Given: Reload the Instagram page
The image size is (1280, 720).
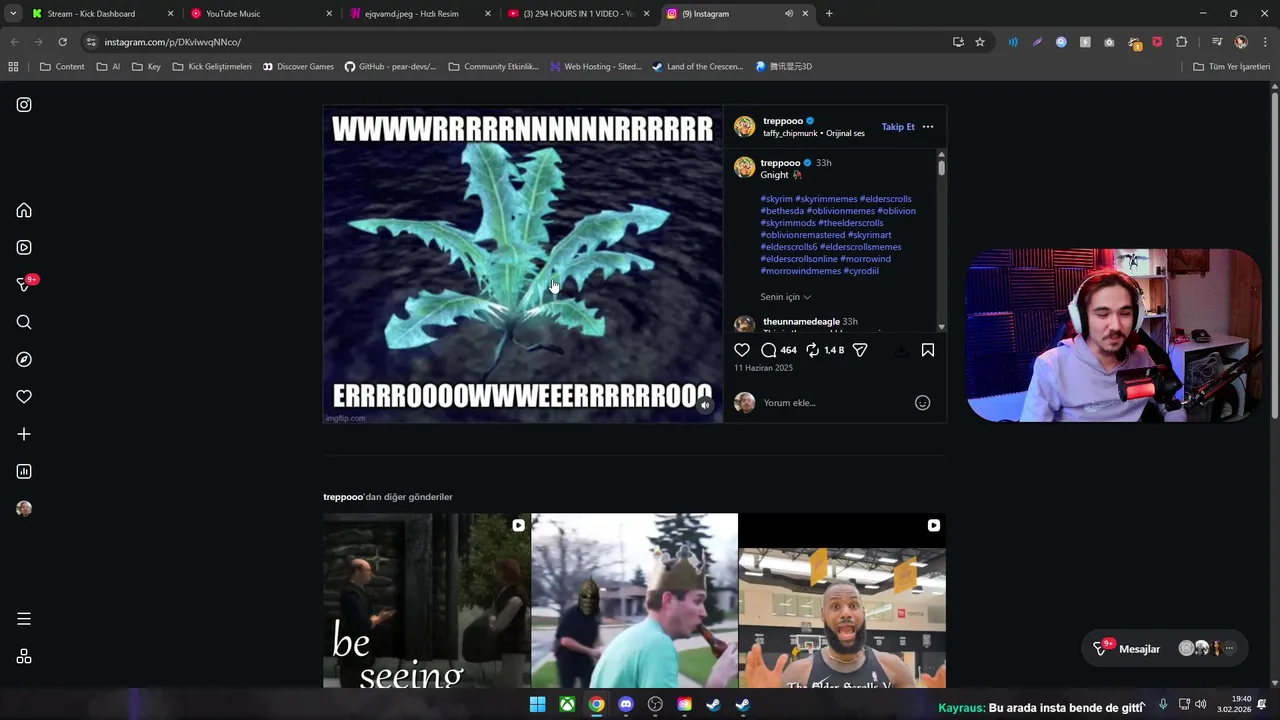Looking at the screenshot, I should [62, 42].
